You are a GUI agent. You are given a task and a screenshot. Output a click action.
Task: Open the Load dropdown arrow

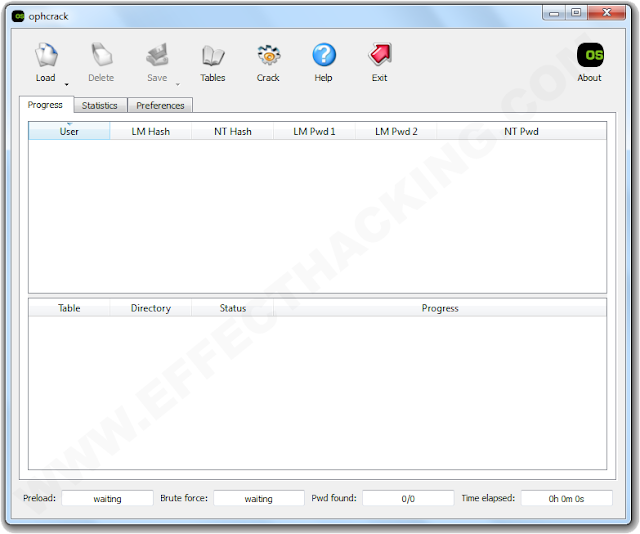67,85
